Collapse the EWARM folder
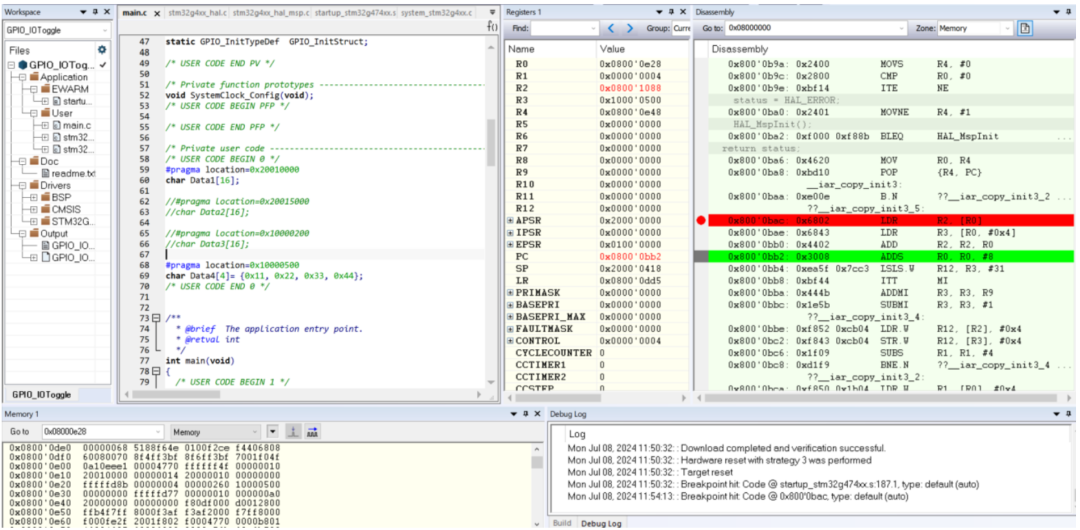Image resolution: width=1080 pixels, height=530 pixels. pos(34,89)
